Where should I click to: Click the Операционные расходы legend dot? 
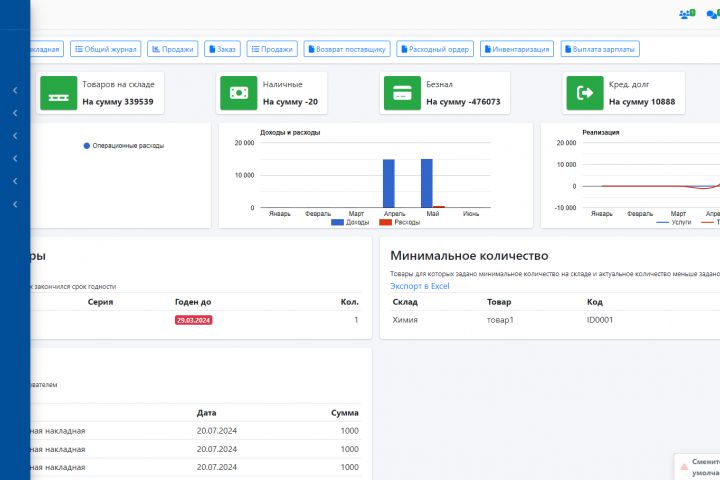[87, 146]
